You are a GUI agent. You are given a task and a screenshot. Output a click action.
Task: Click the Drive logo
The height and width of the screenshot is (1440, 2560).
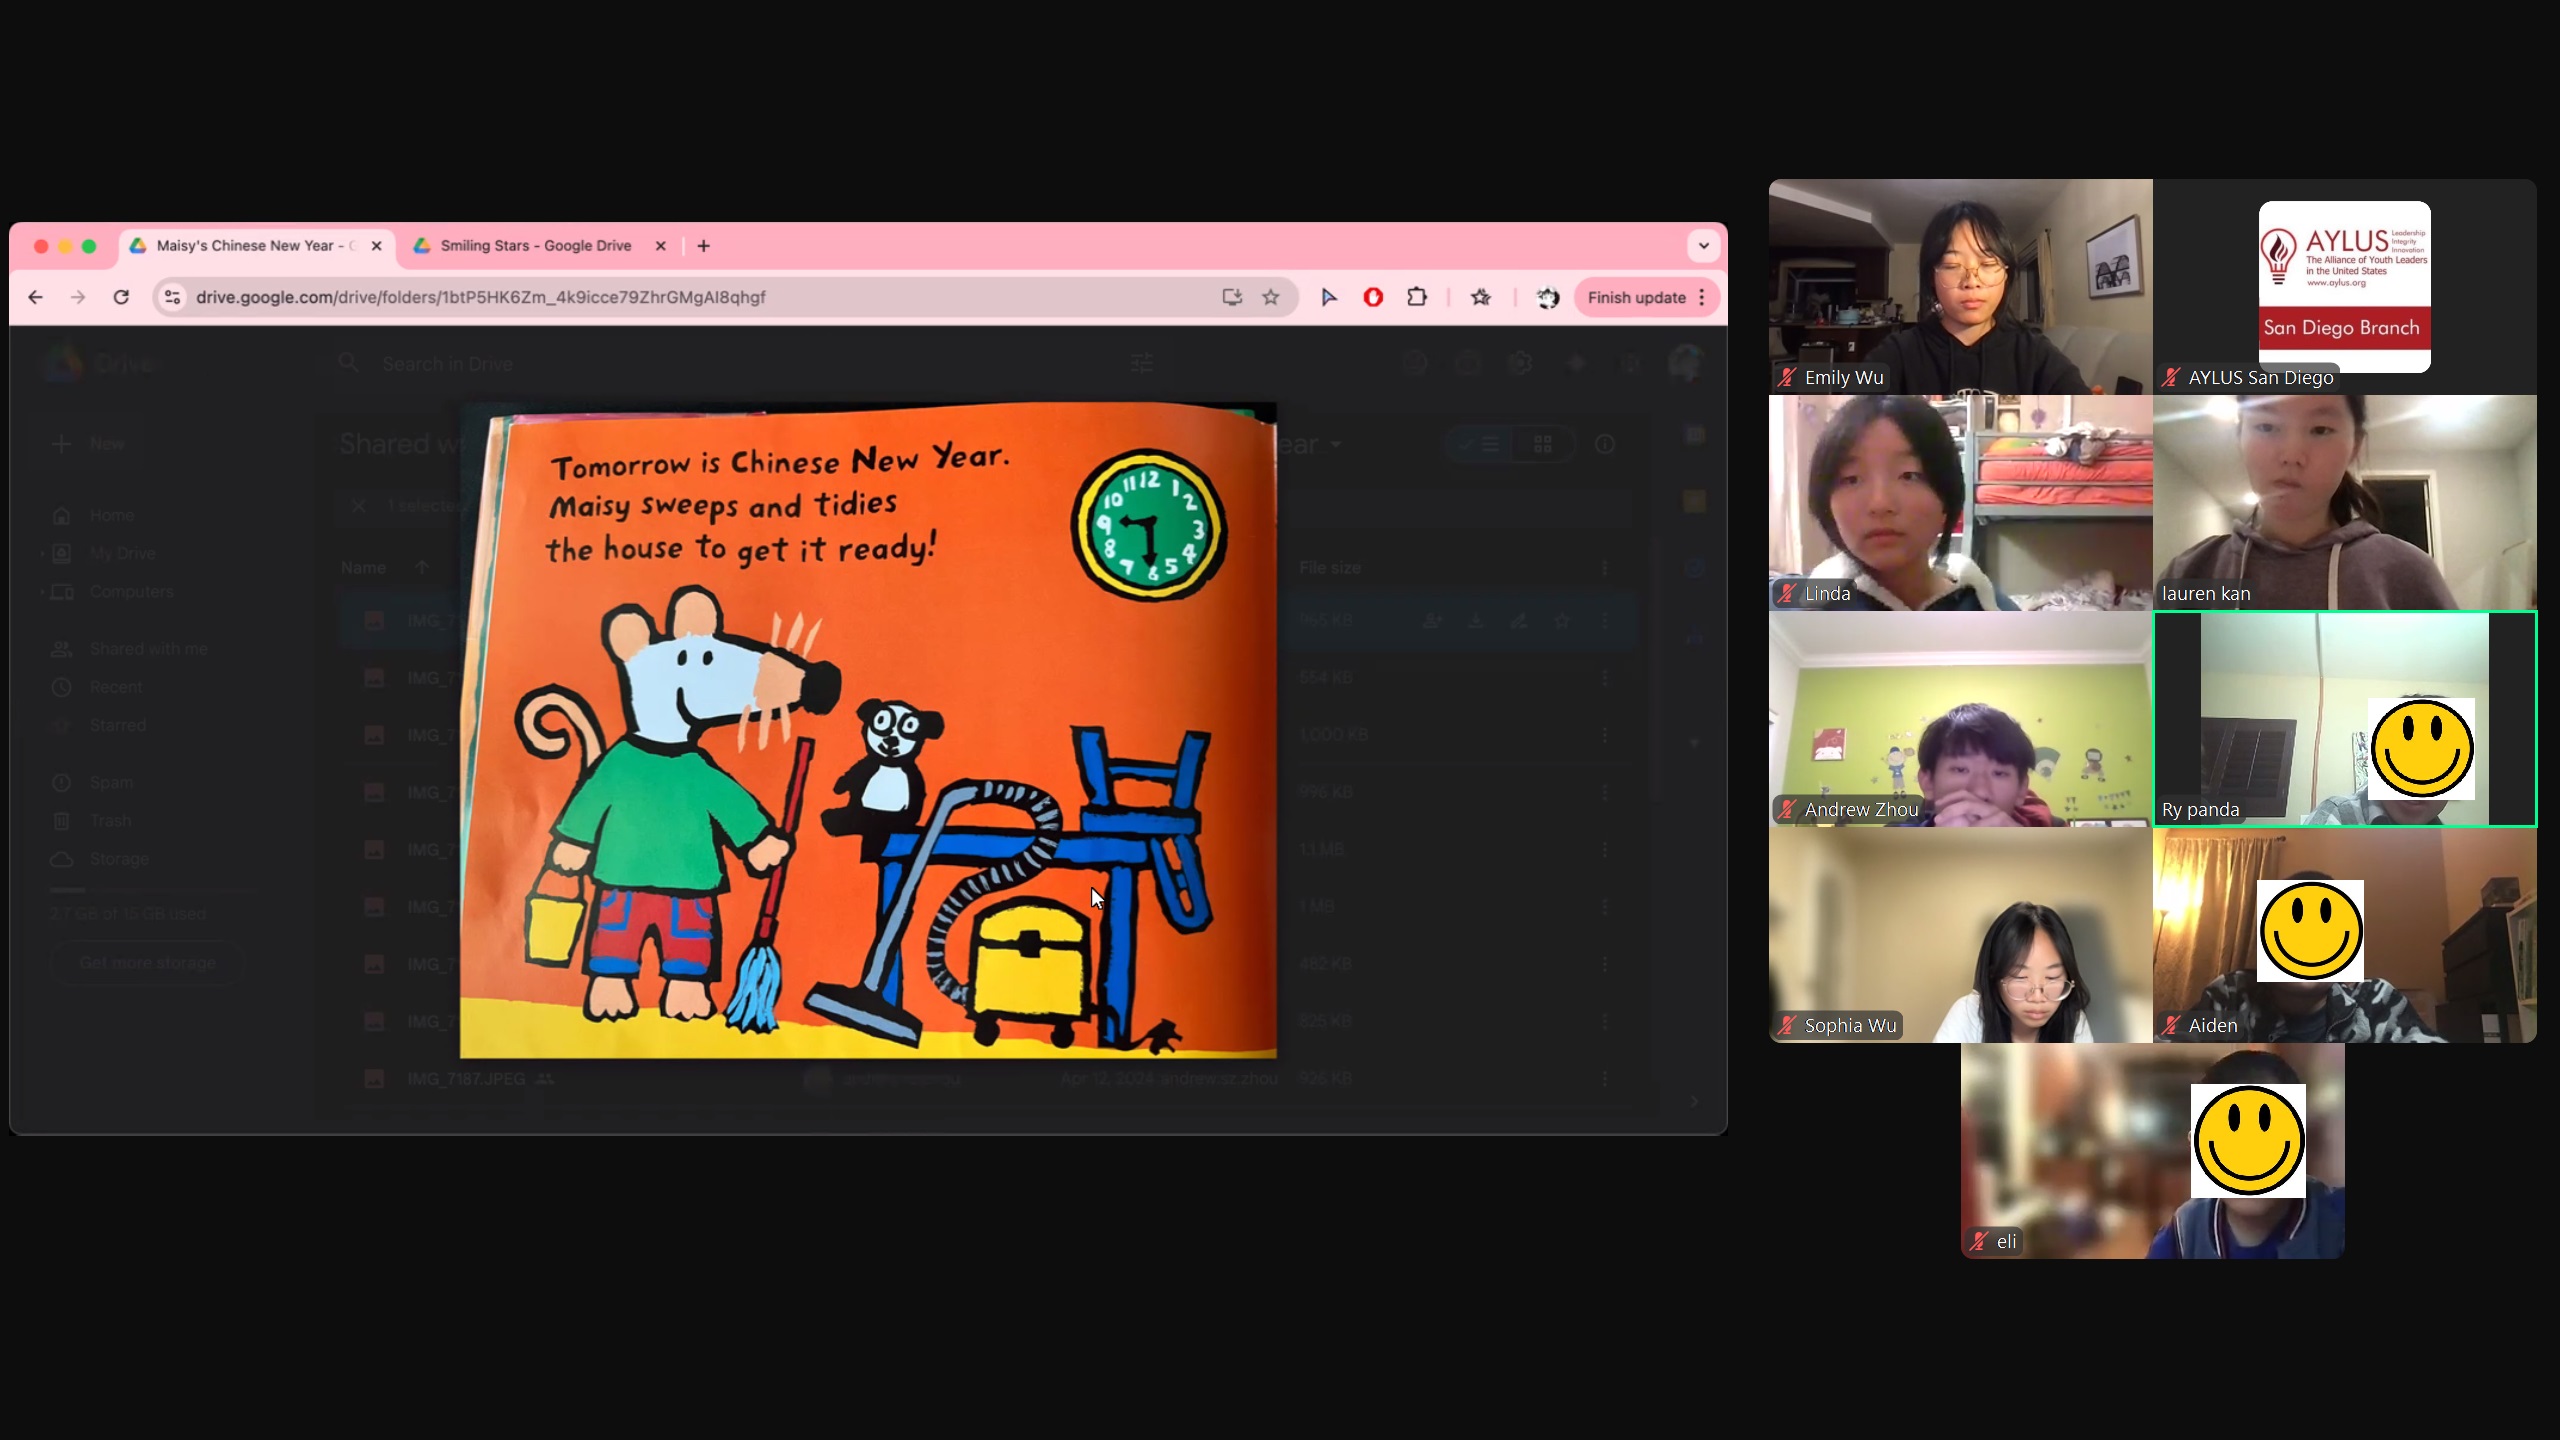tap(98, 363)
